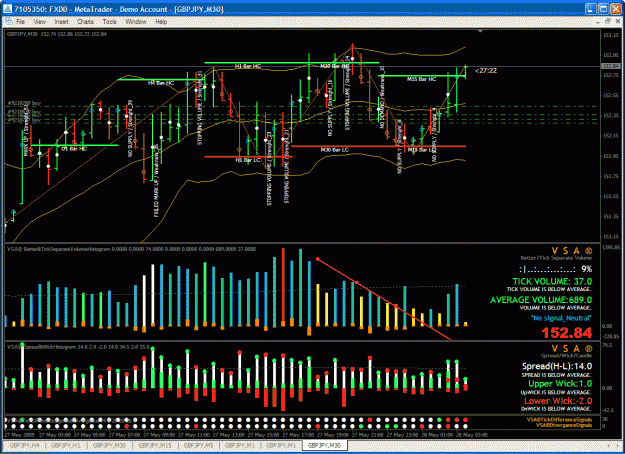Click the MetaTrader app icon in title bar
Image resolution: width=625 pixels, height=454 pixels.
click(x=8, y=9)
